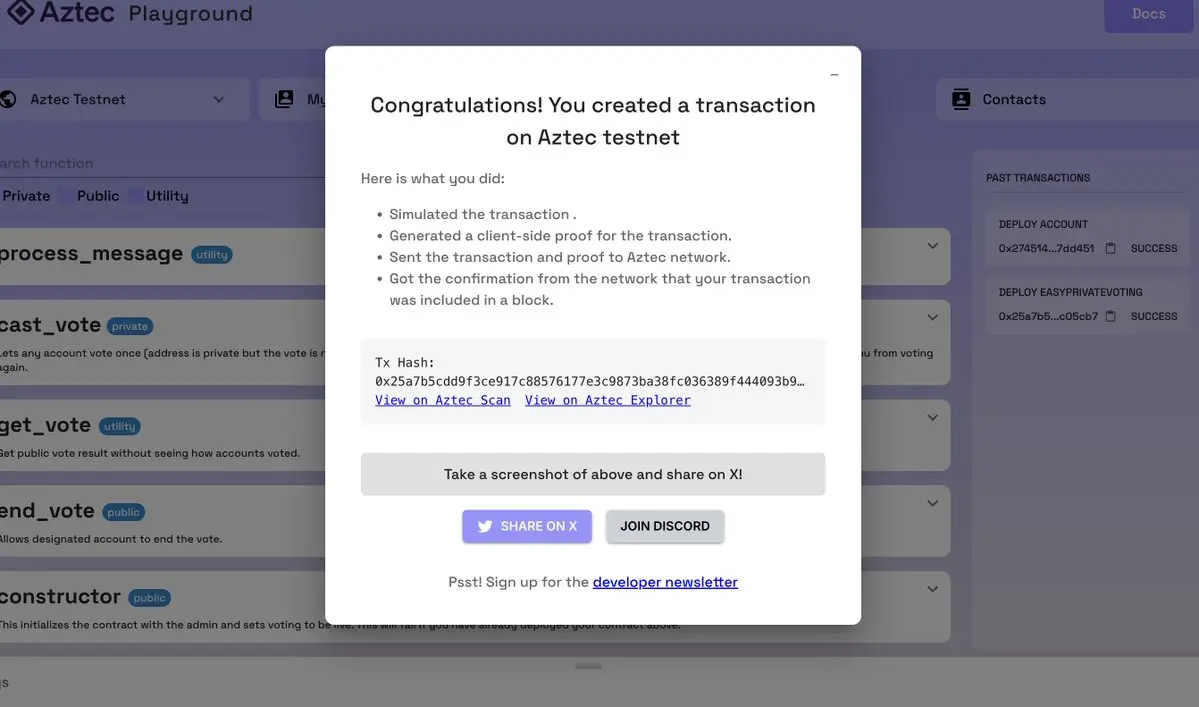1199x707 pixels.
Task: Toggle the Public function filter checkbox
Action: (x=67, y=196)
